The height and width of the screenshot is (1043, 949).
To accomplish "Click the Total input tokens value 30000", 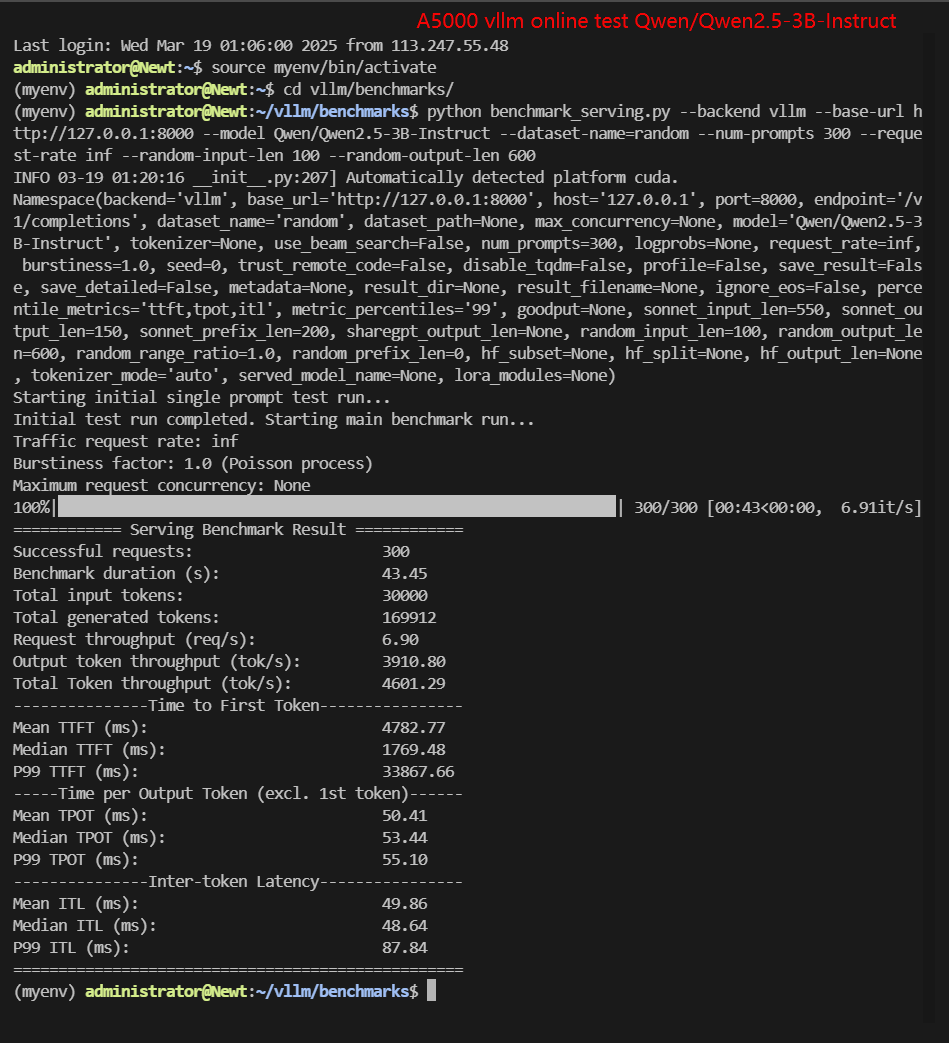I will click(x=404, y=595).
